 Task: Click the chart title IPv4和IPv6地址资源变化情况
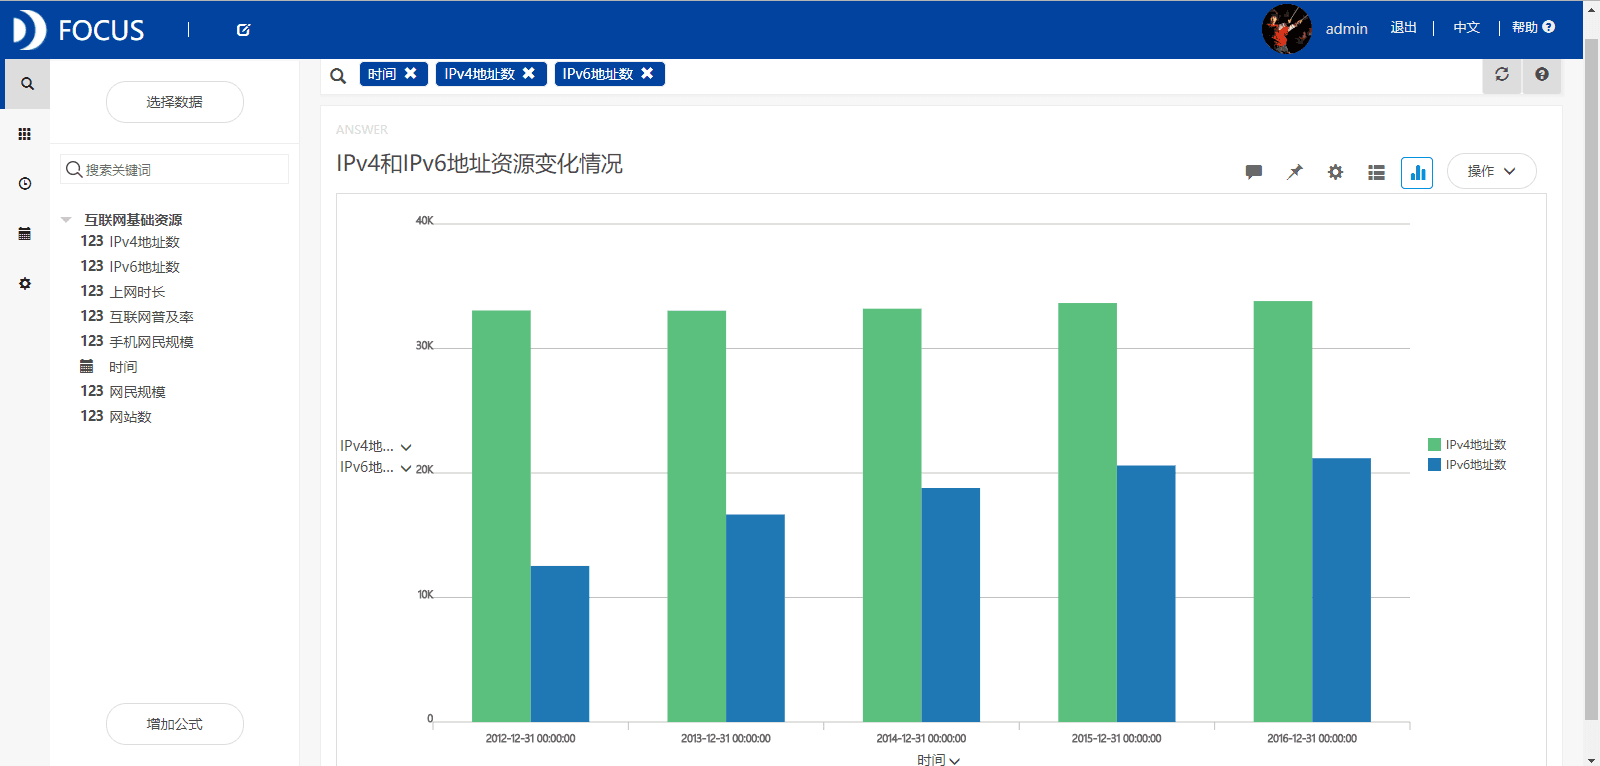click(x=479, y=164)
